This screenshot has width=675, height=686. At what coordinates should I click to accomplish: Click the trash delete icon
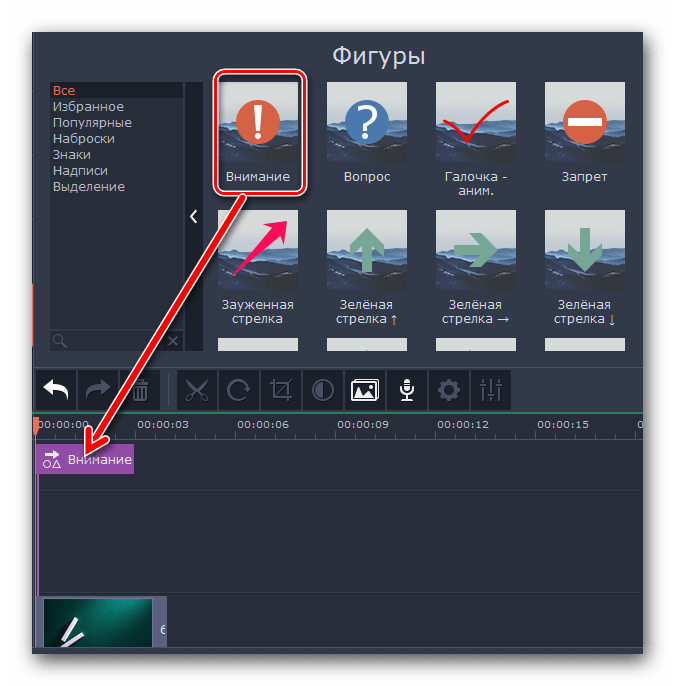pos(140,389)
